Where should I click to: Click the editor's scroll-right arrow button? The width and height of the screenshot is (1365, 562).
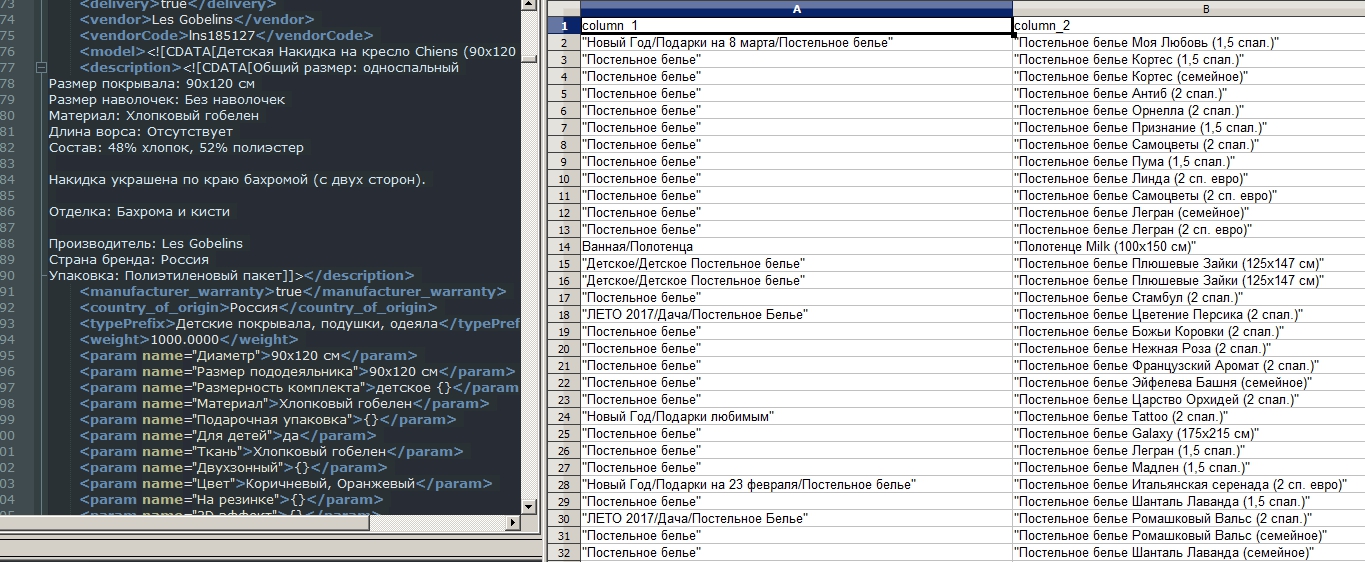point(511,523)
